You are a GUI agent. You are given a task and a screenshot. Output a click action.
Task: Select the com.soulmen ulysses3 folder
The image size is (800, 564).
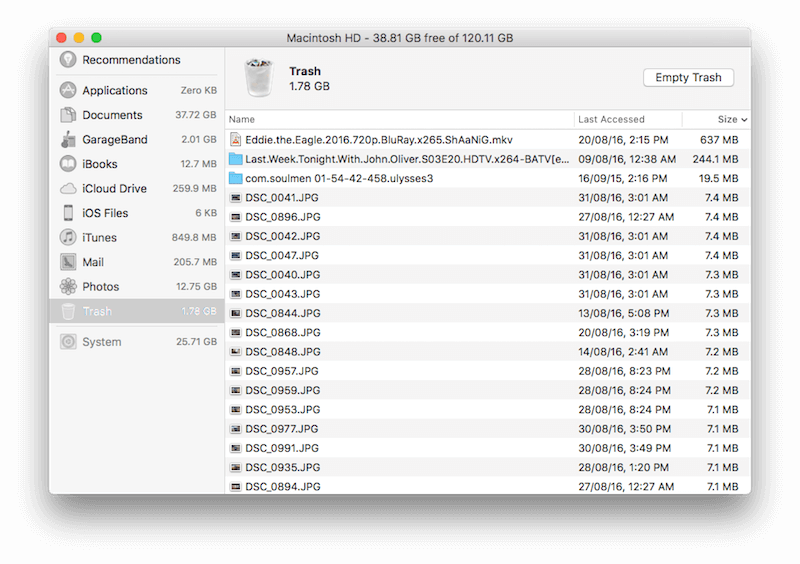(339, 178)
